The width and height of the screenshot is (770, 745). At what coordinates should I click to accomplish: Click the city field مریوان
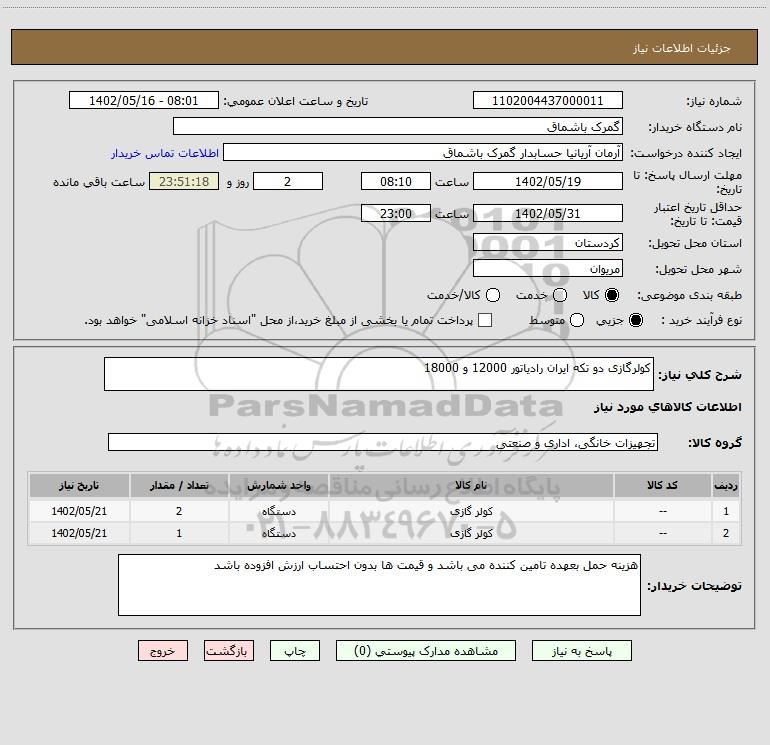(x=548, y=269)
